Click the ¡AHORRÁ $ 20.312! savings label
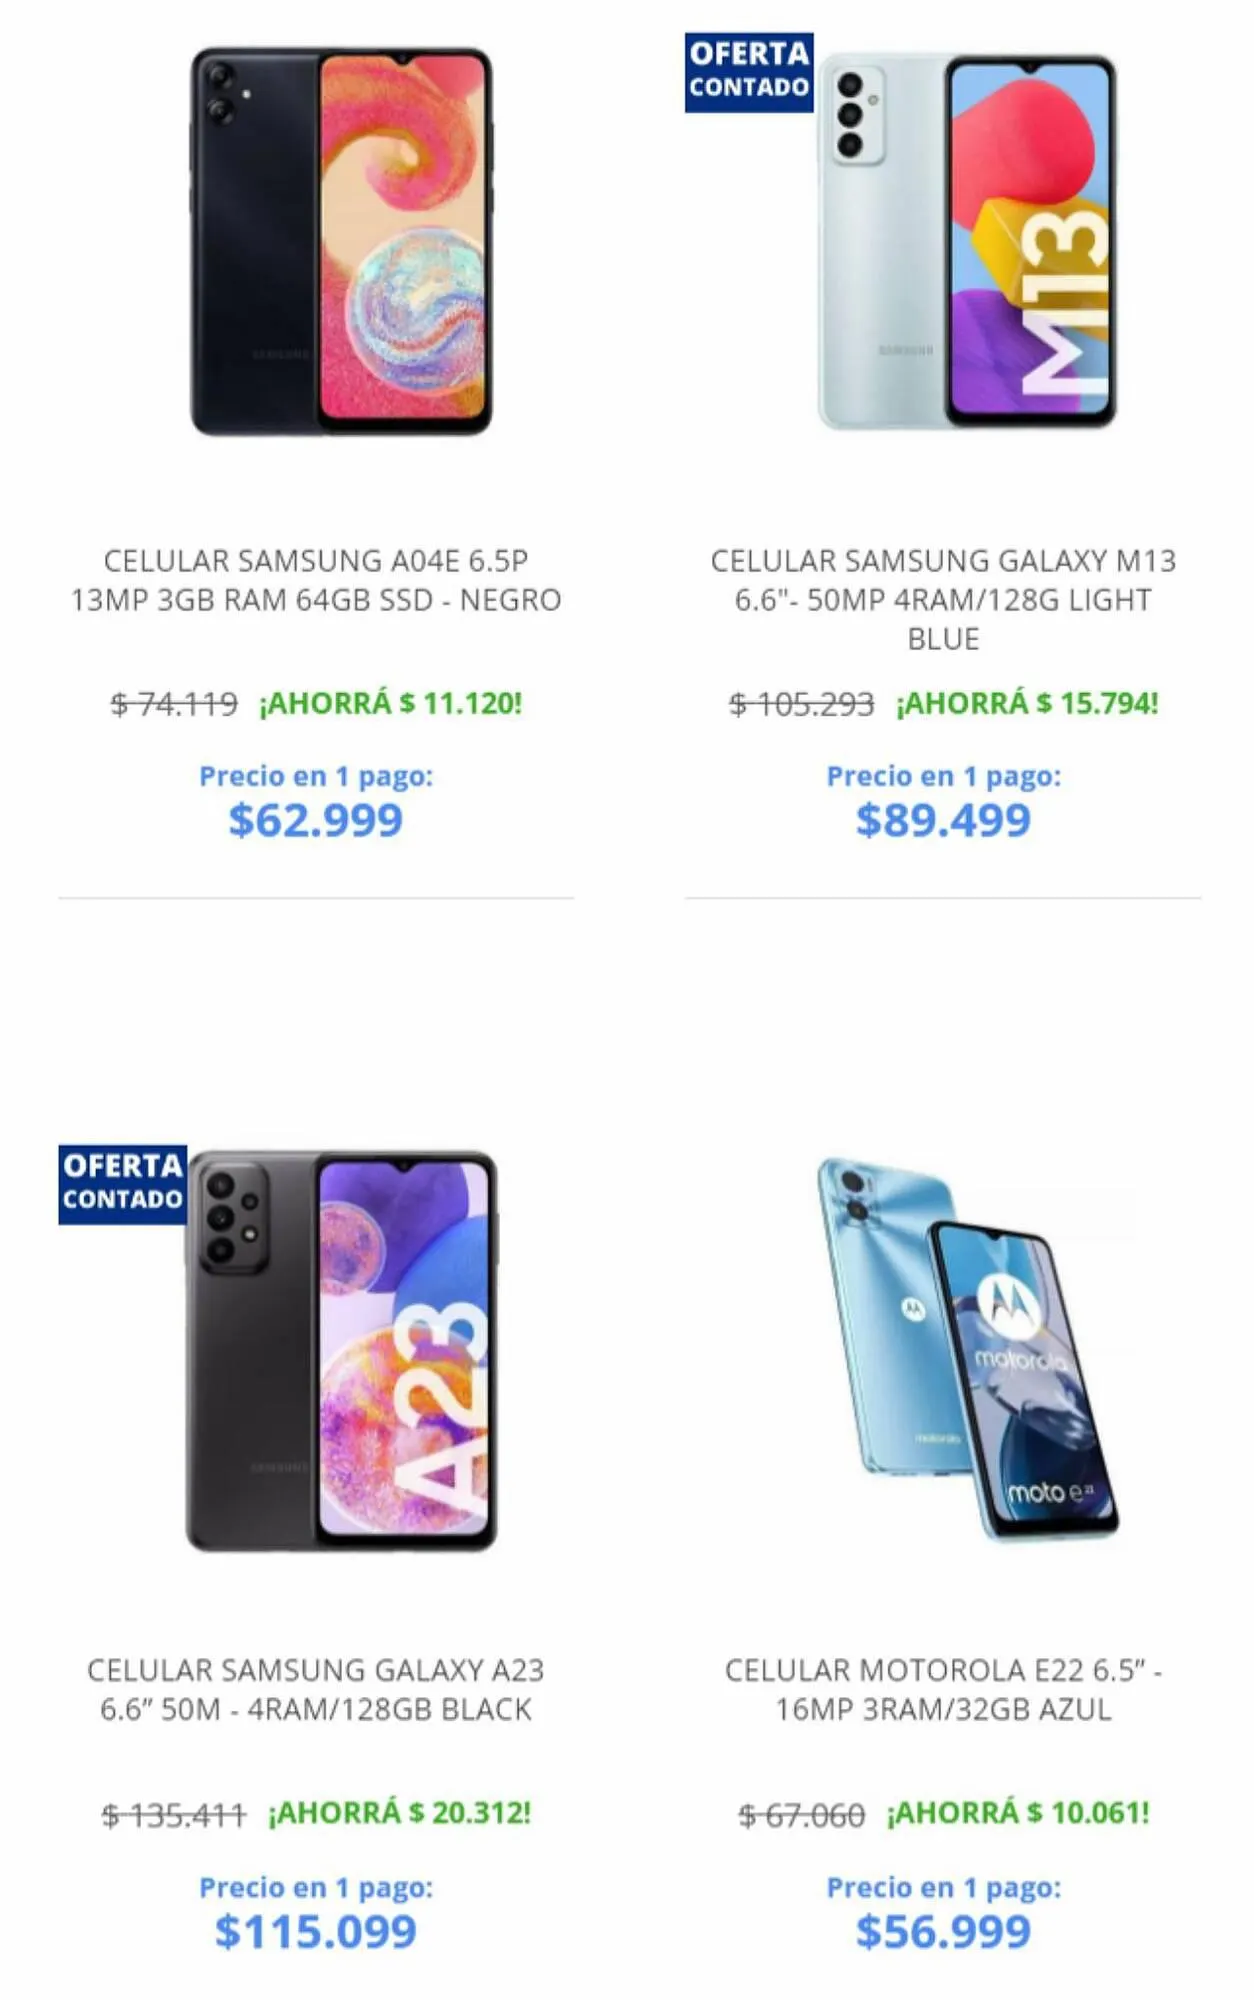The height and width of the screenshot is (2000, 1254). point(399,1812)
